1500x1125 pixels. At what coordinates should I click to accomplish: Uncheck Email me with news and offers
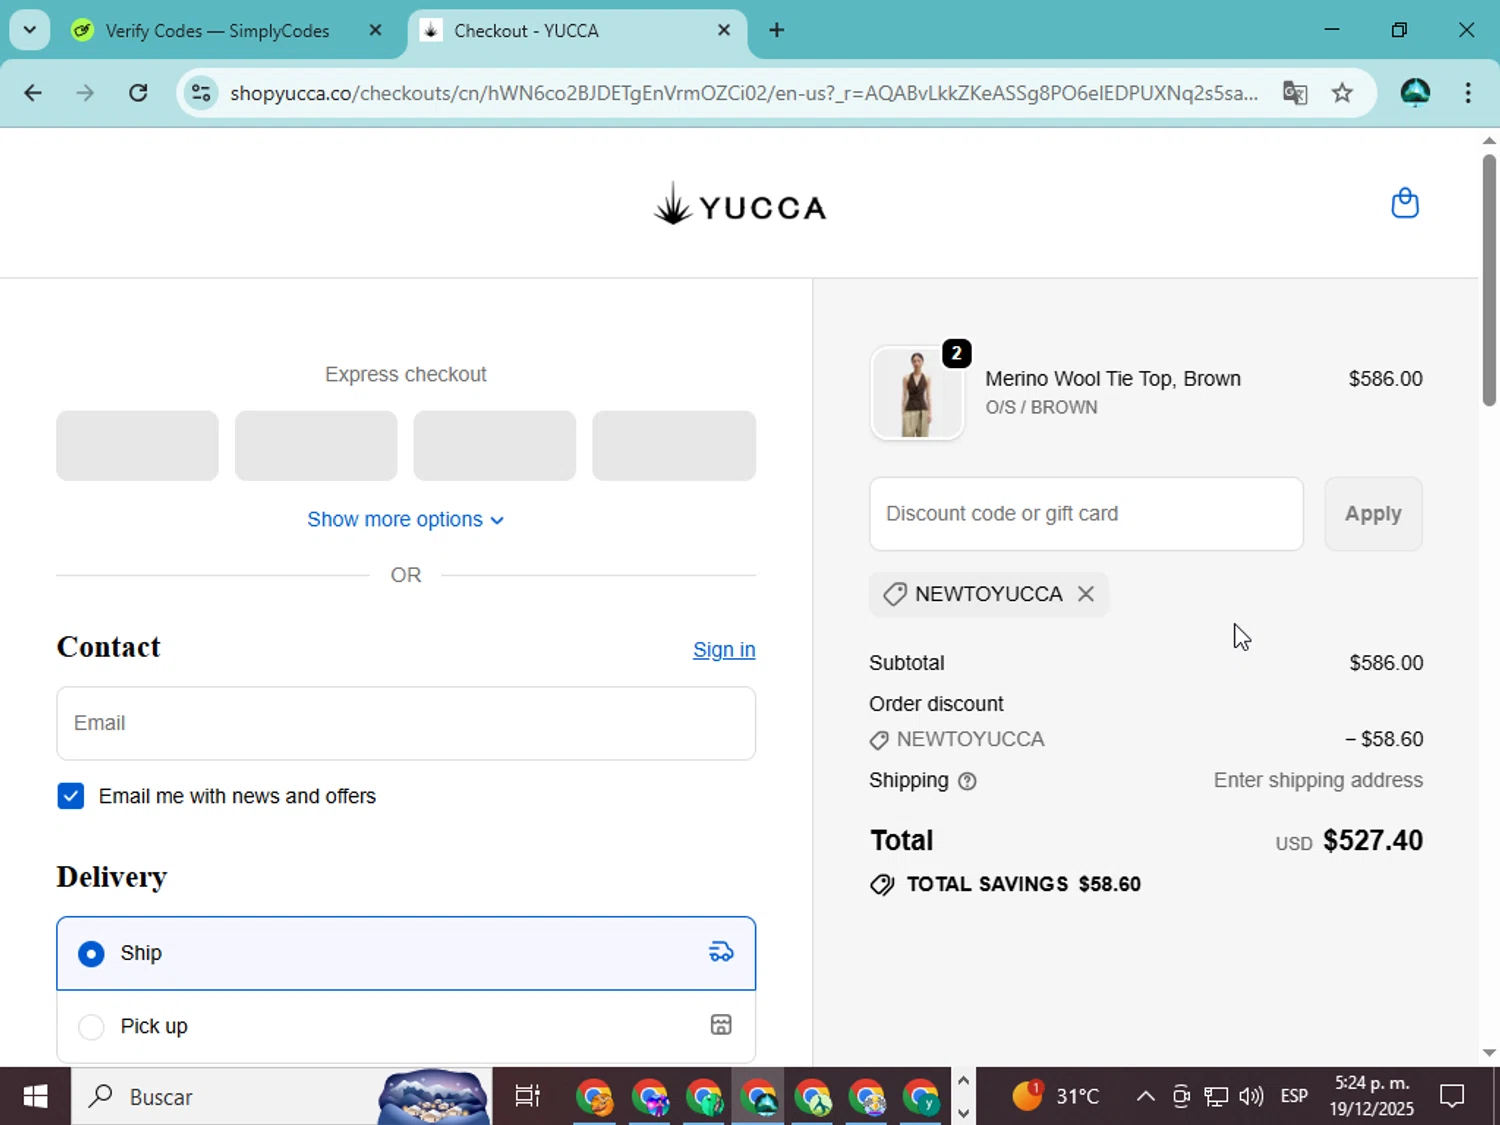pos(71,796)
